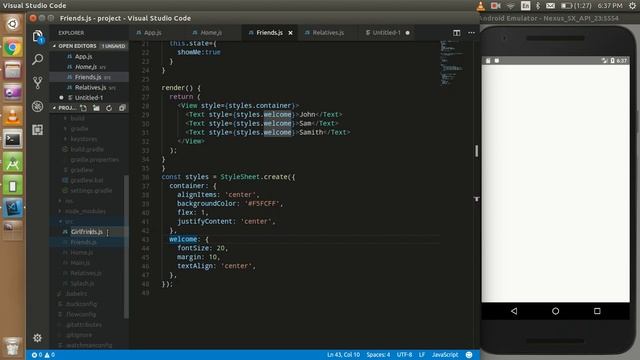The width and height of the screenshot is (640, 360).
Task: Click JavaScript language mode in status bar
Action: tap(445, 355)
